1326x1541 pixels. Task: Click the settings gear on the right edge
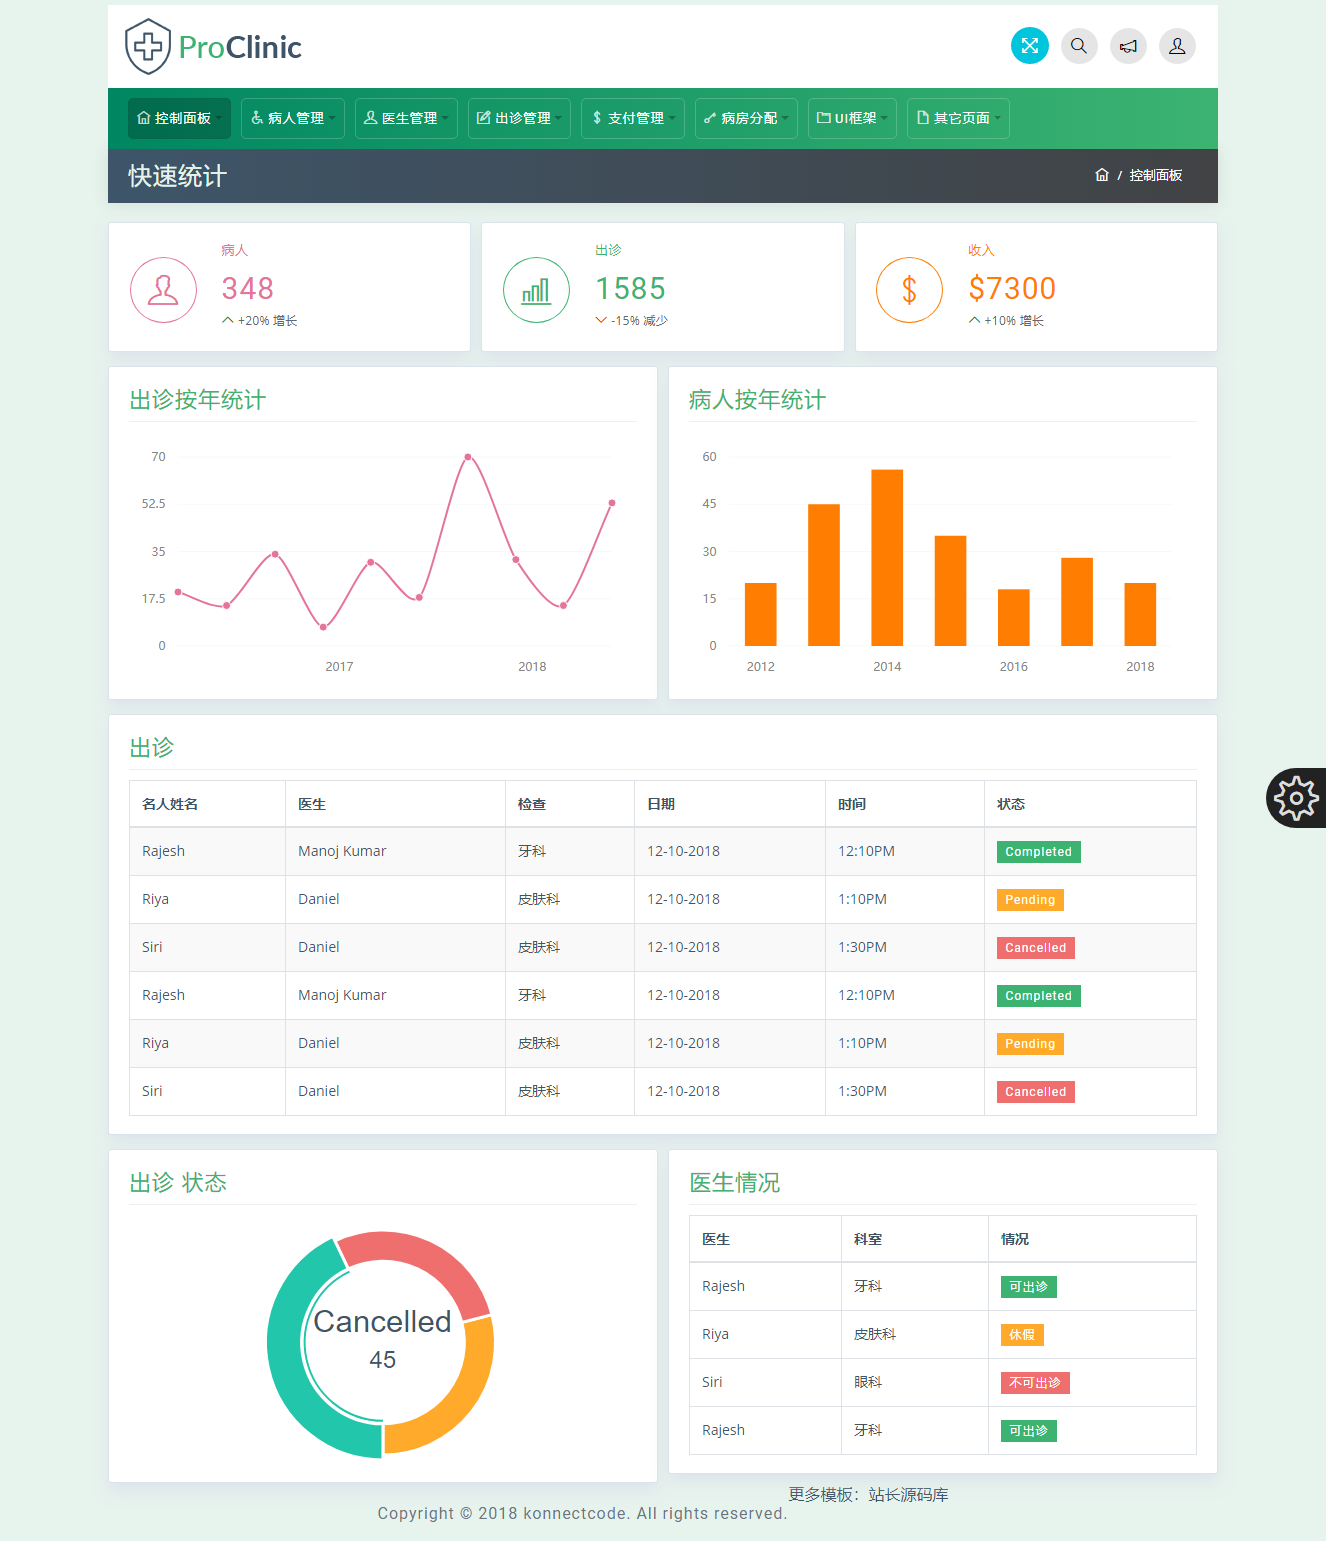pos(1296,798)
